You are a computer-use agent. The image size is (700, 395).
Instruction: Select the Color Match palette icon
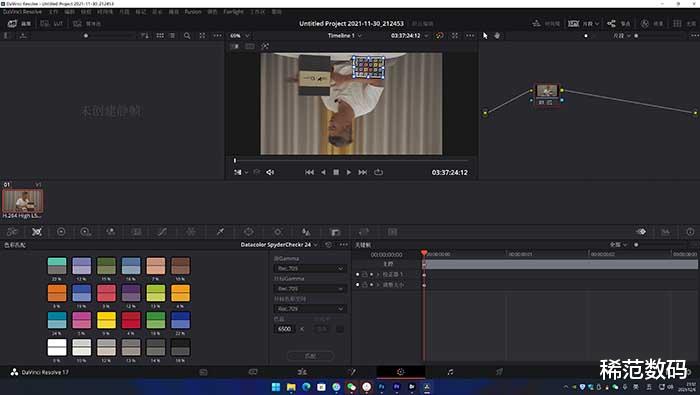click(x=37, y=232)
